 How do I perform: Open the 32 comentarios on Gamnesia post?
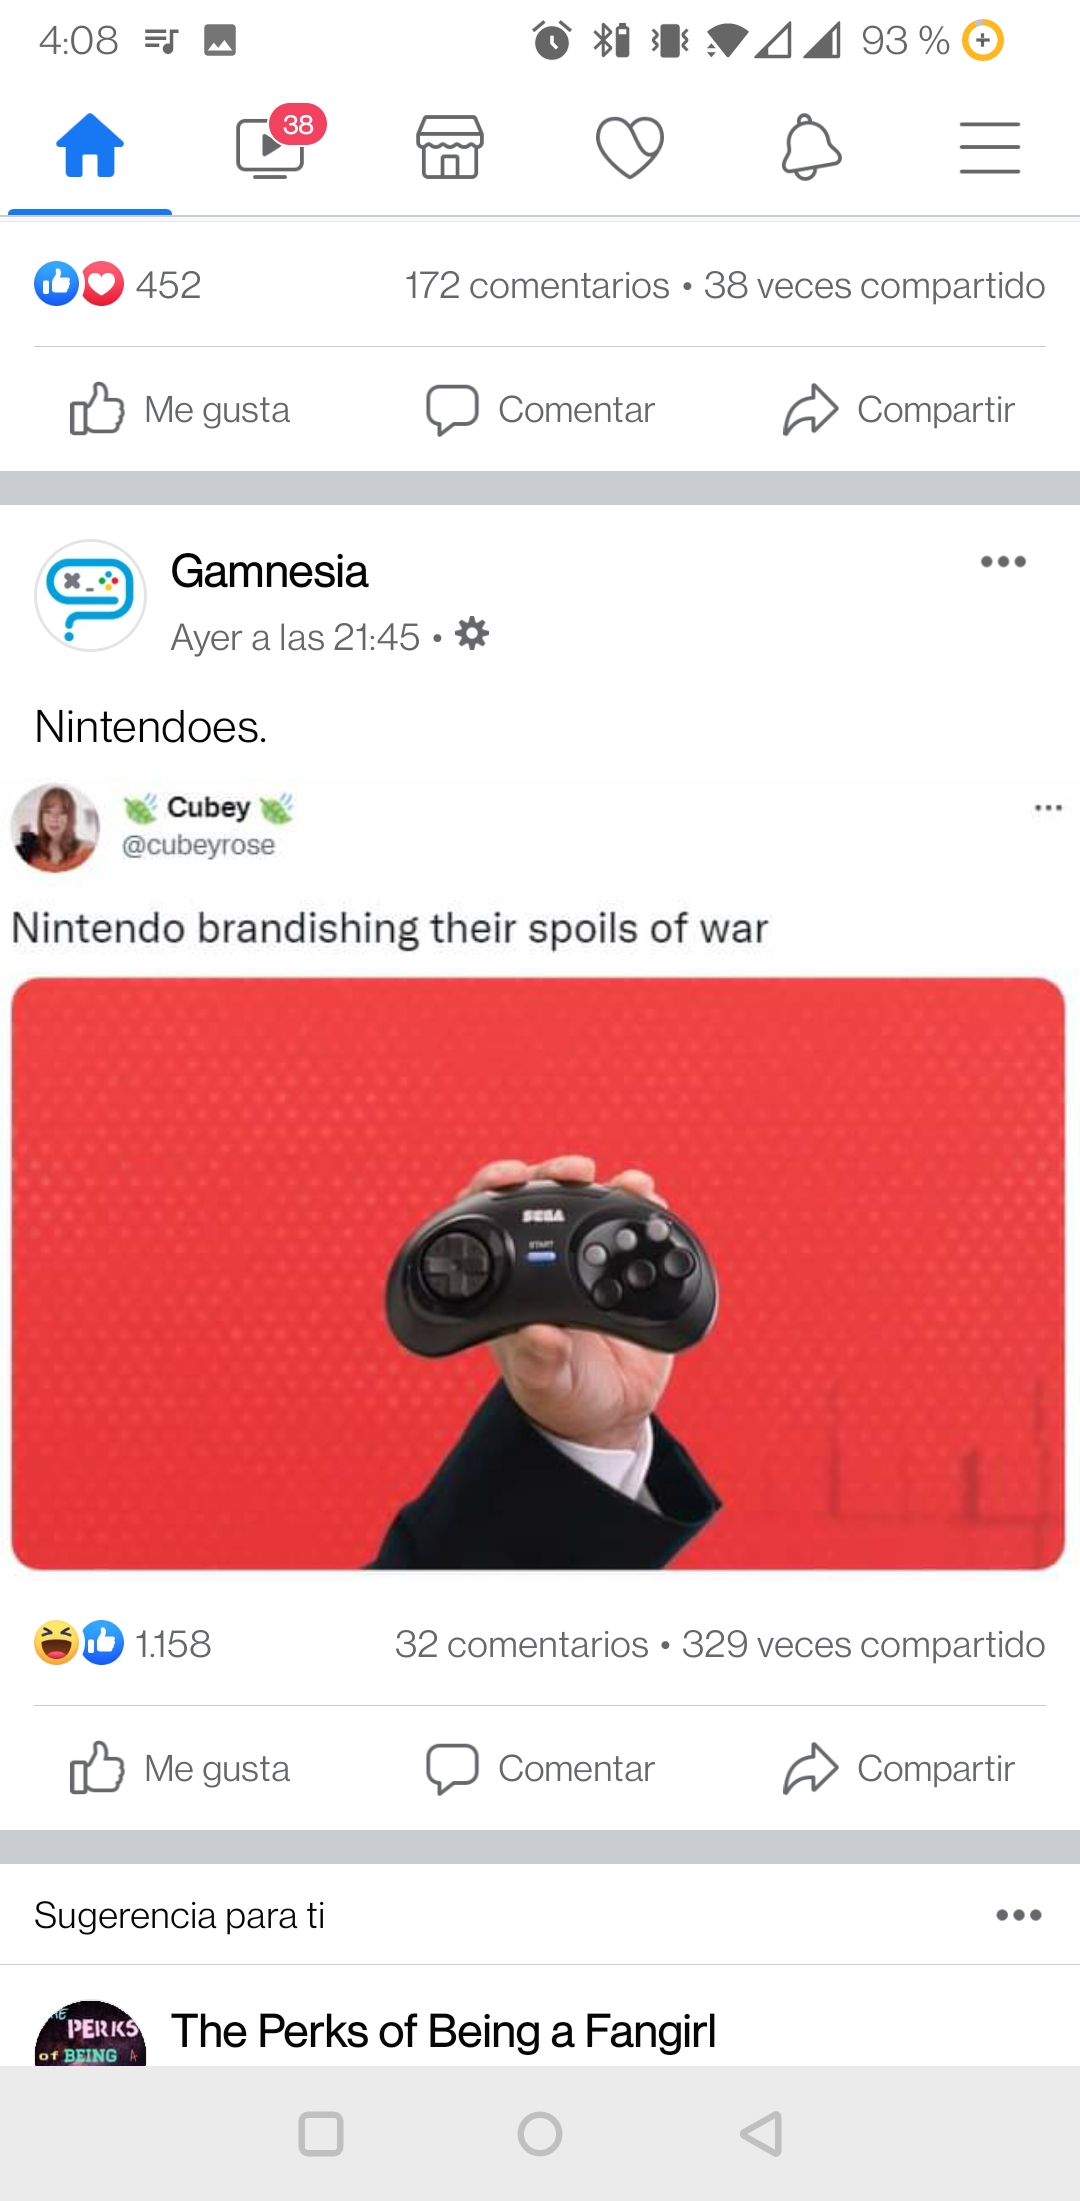521,1645
